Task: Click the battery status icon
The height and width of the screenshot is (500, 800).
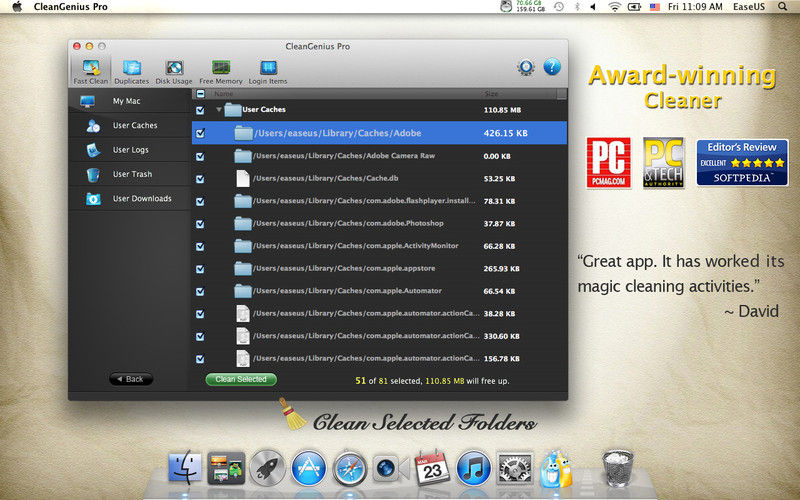Action: point(634,7)
